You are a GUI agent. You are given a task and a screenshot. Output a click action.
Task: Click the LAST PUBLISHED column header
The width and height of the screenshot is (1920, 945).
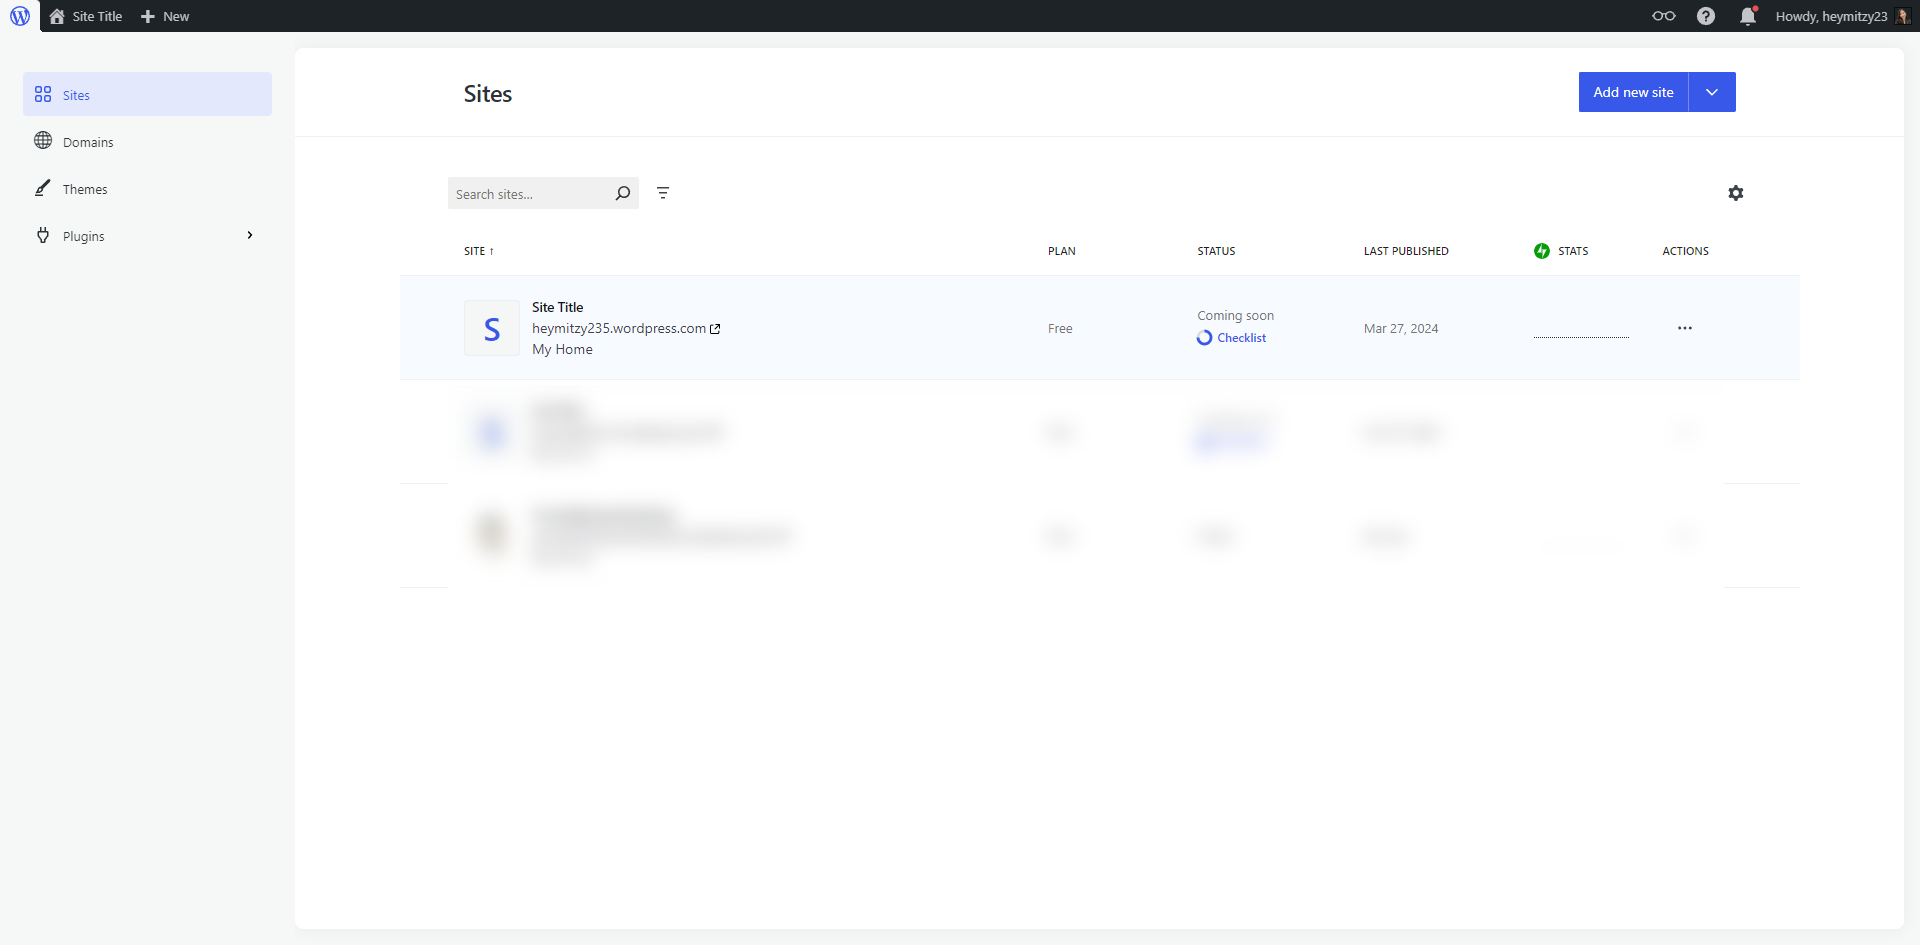[x=1406, y=251]
